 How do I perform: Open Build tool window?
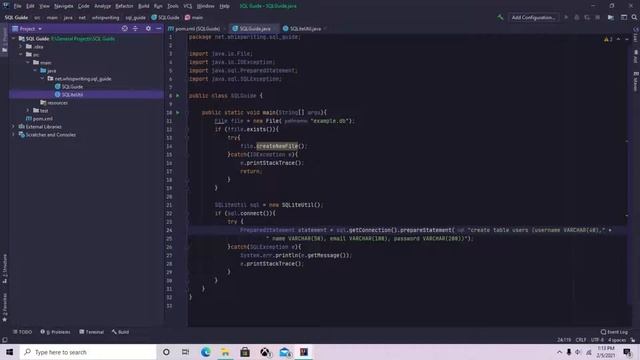coord(120,332)
